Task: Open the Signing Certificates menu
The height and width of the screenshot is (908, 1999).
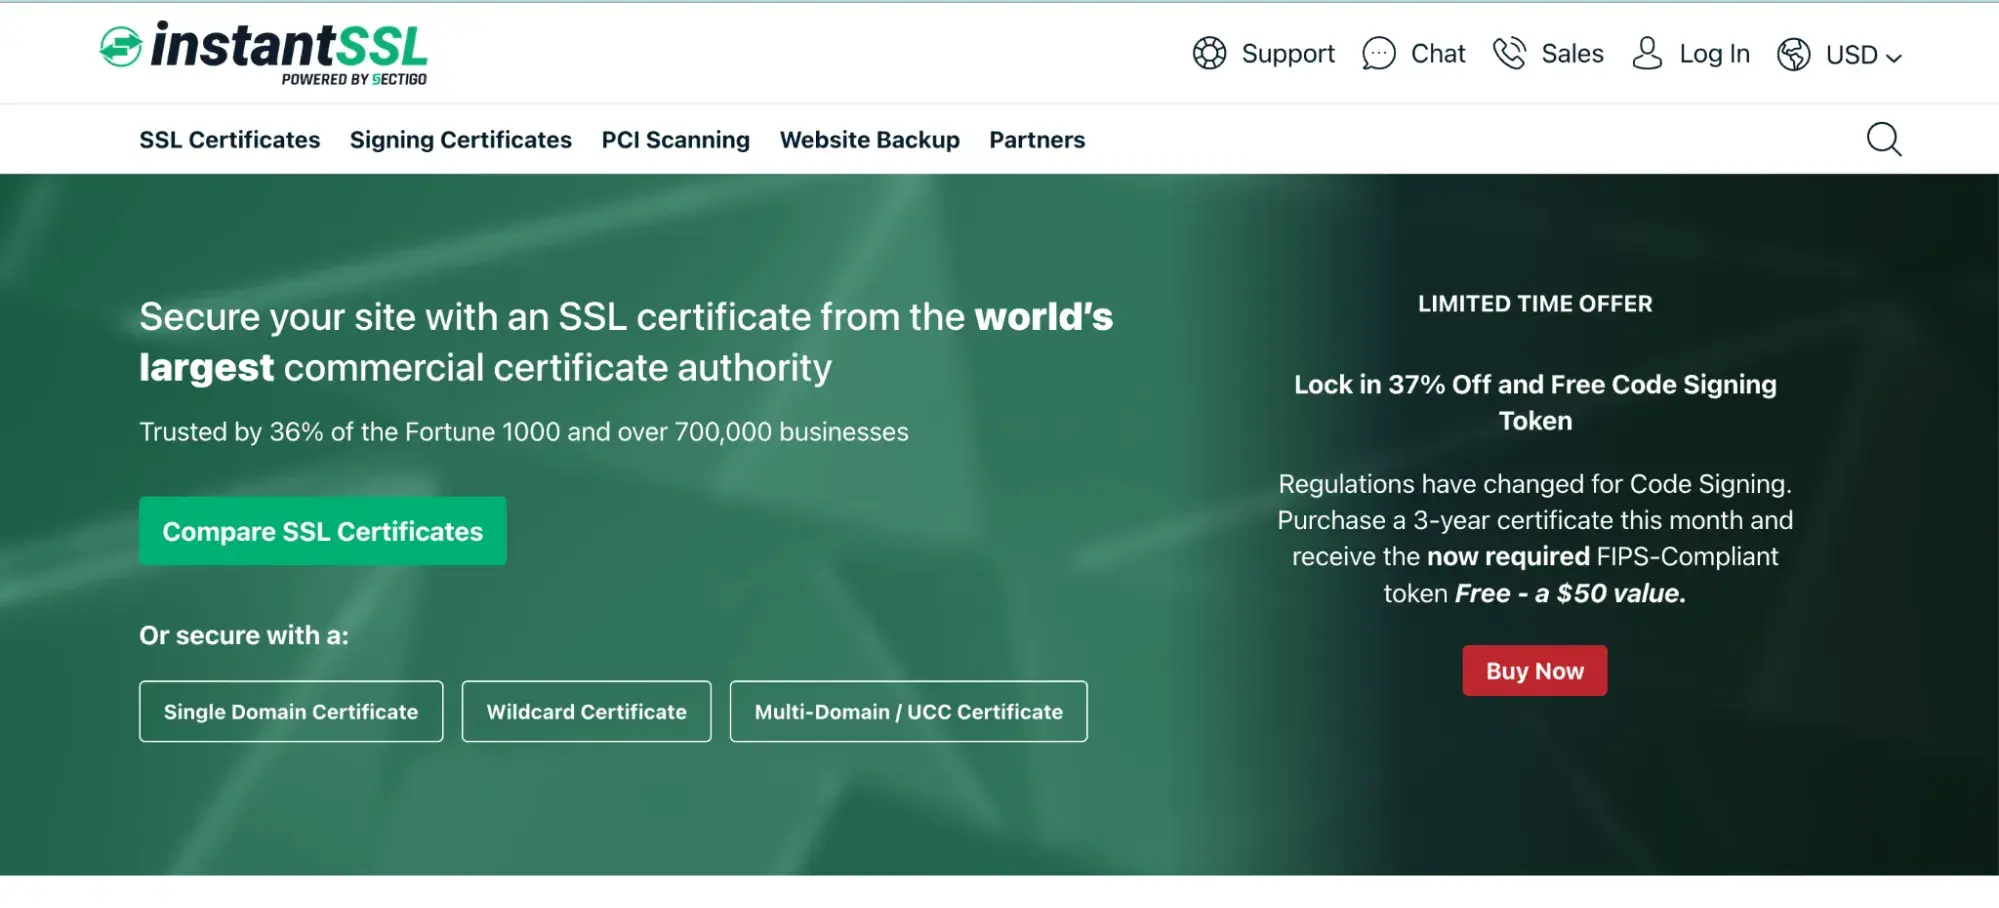Action: (x=461, y=140)
